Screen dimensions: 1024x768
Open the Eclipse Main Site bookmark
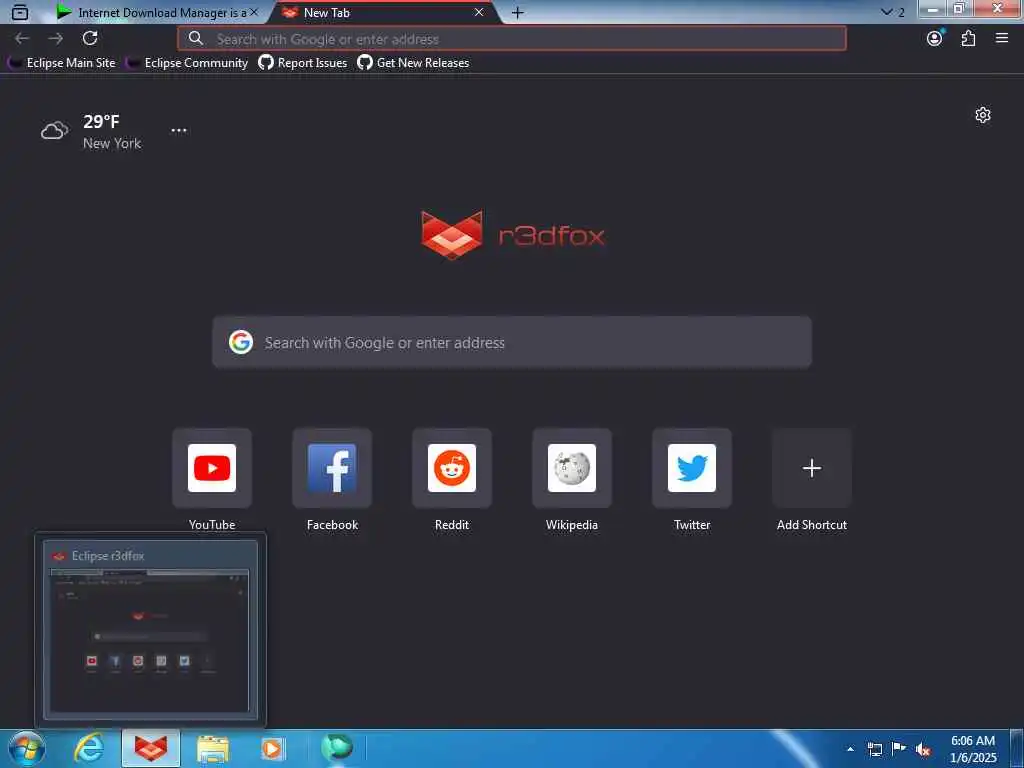click(x=62, y=63)
